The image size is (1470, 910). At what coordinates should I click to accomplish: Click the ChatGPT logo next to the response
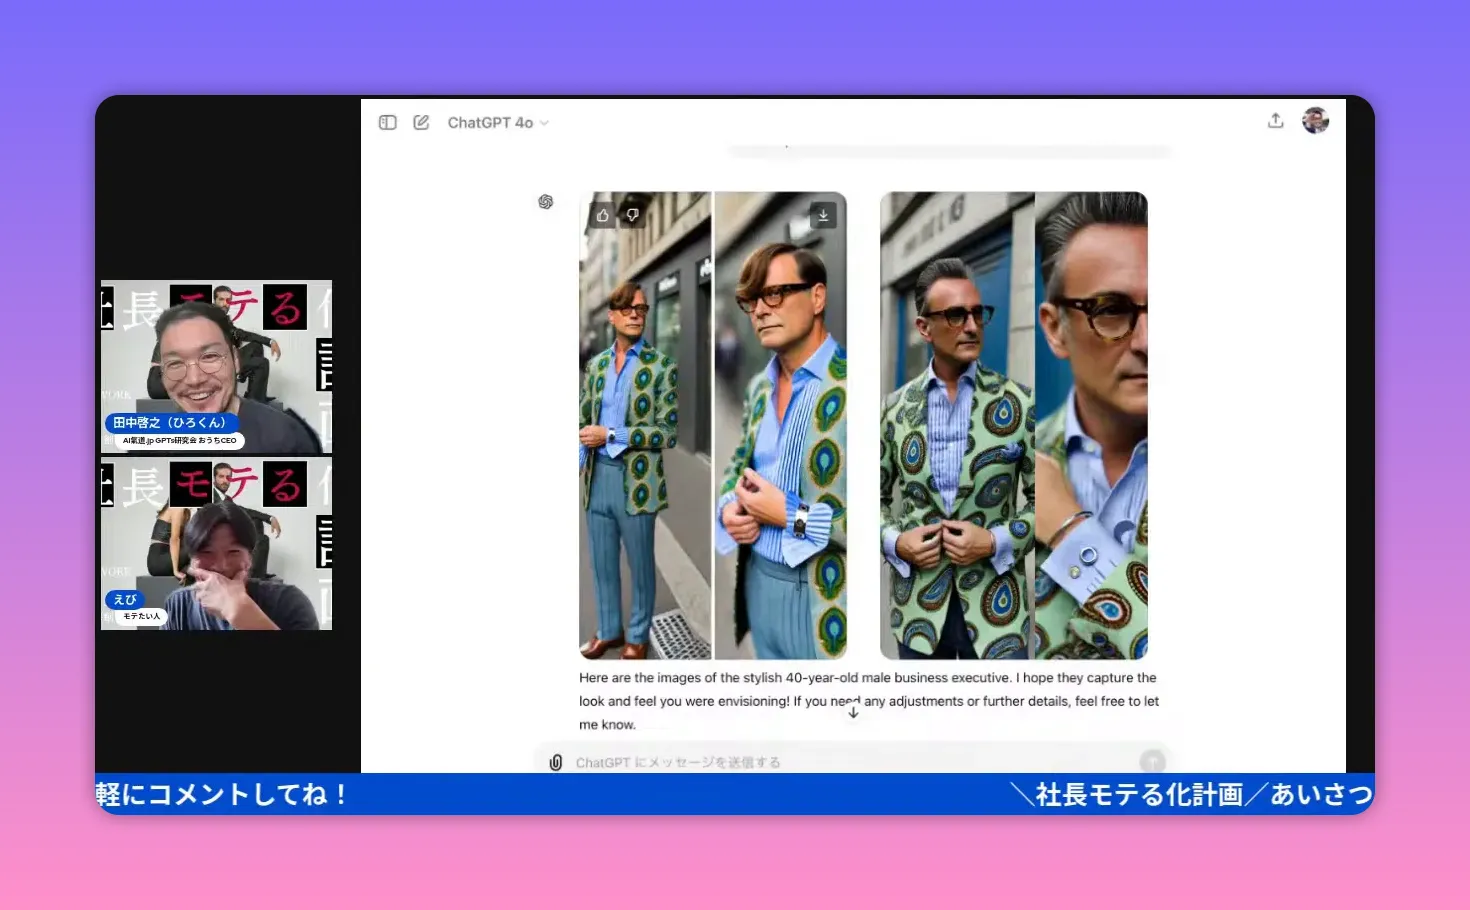pos(546,202)
